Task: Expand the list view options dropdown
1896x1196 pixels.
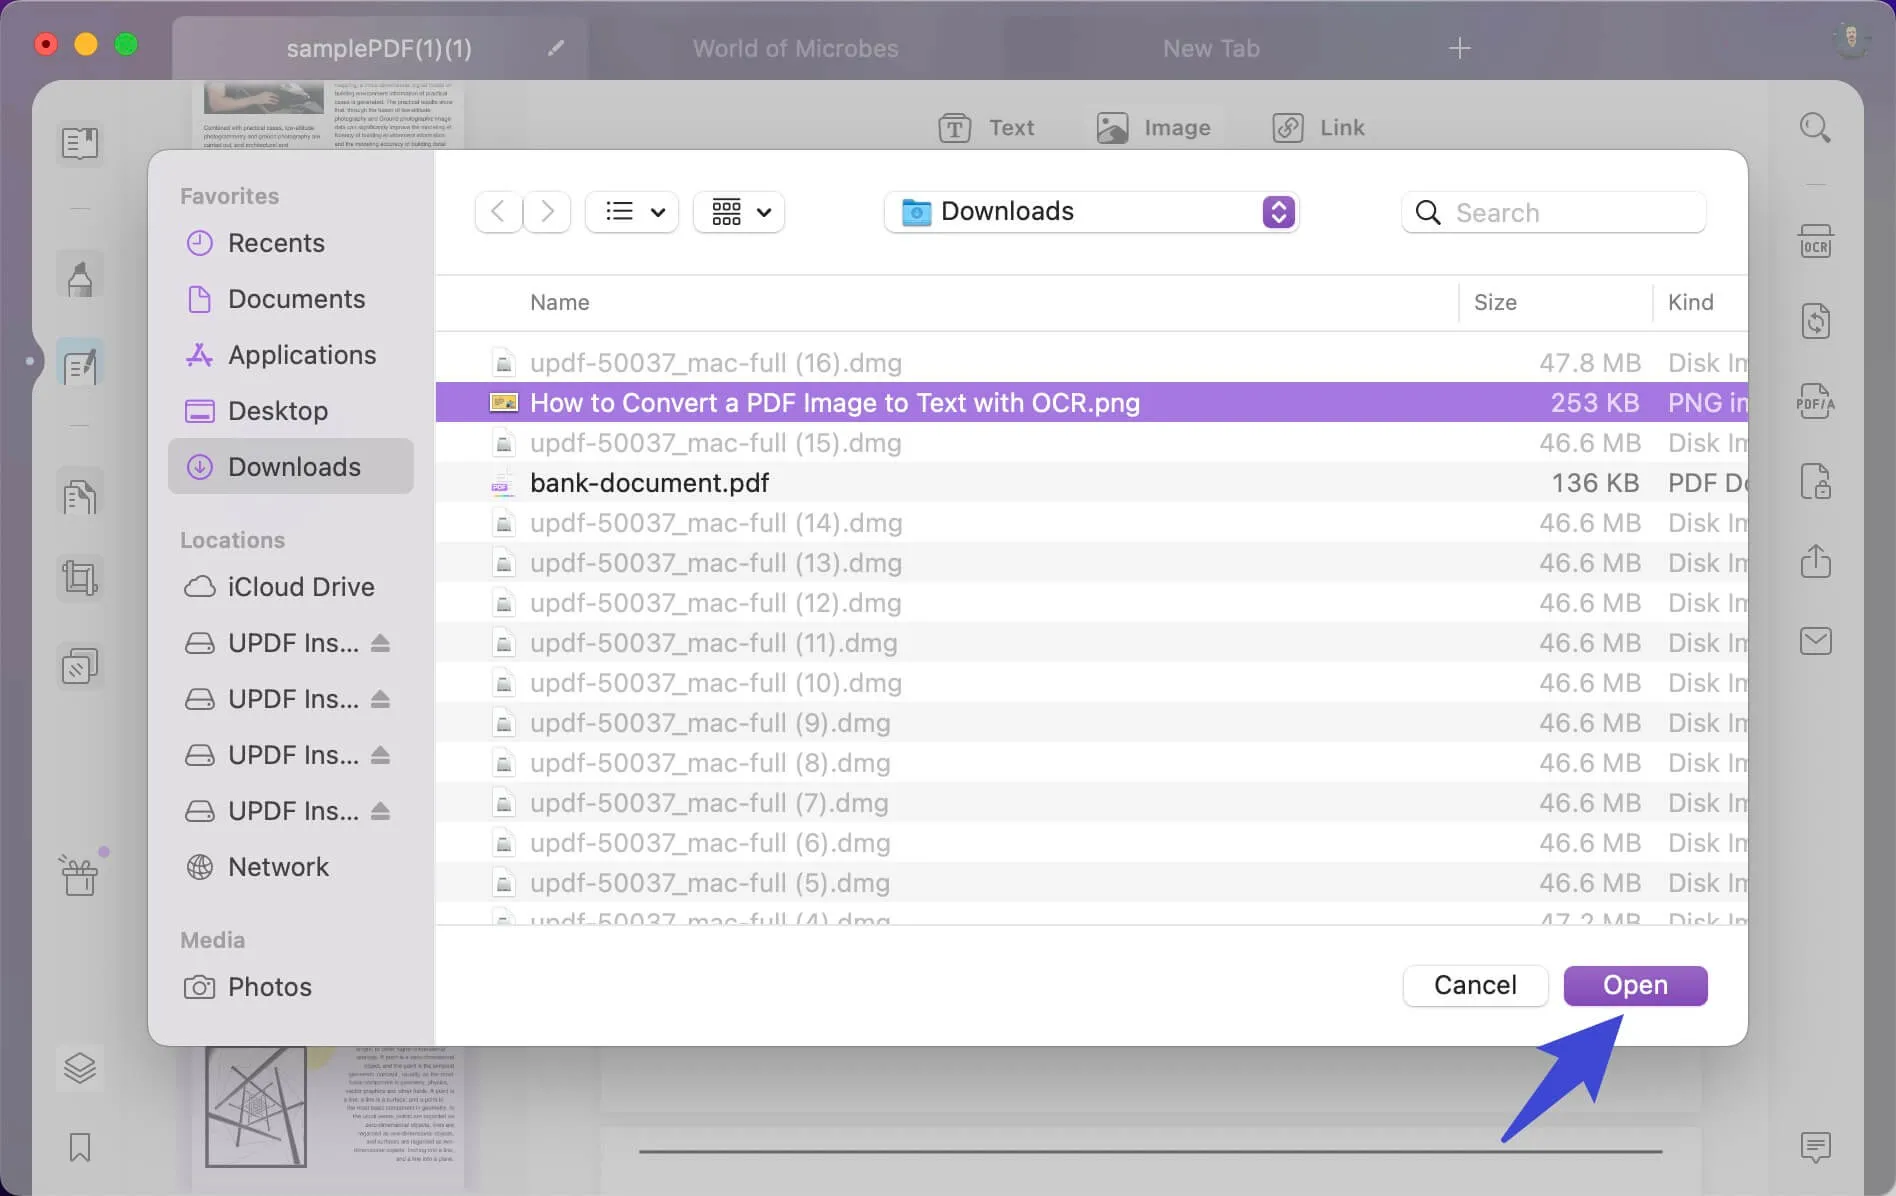Action: click(x=631, y=211)
